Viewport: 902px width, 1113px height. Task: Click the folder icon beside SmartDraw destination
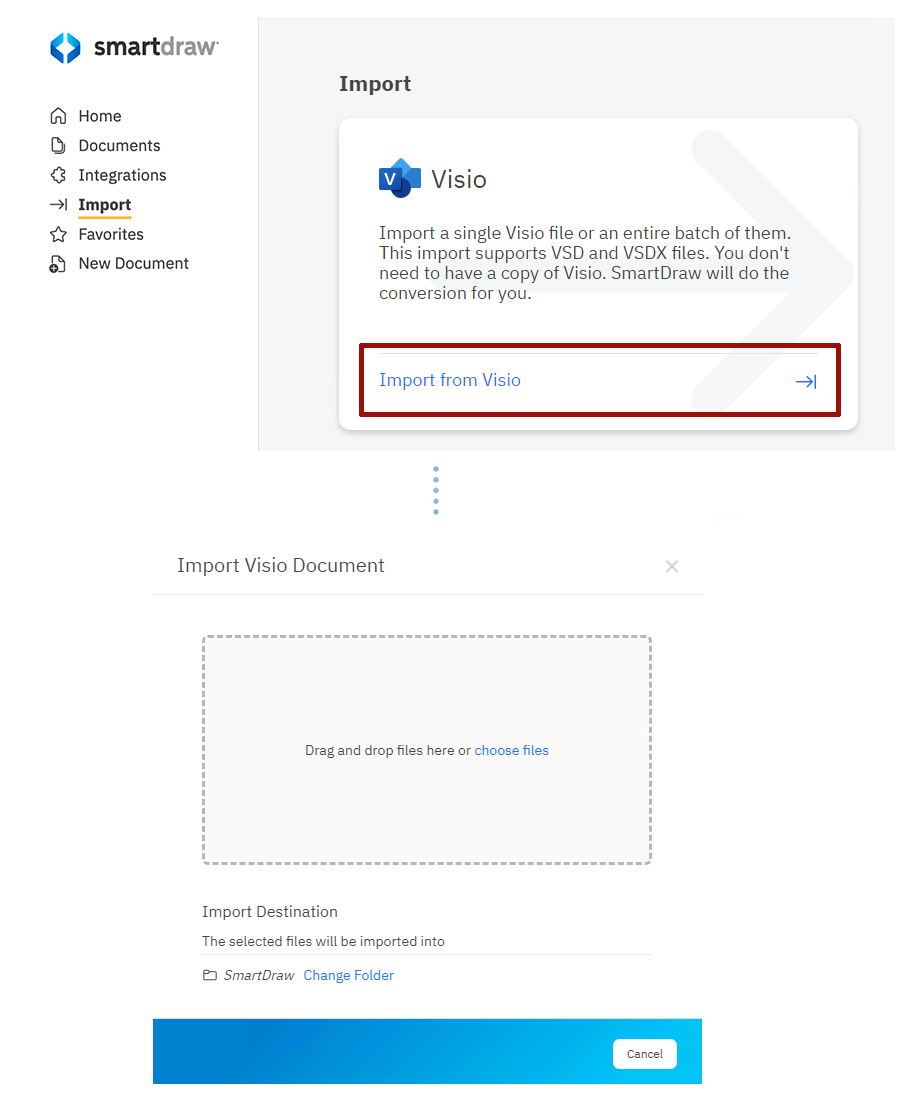pos(210,975)
